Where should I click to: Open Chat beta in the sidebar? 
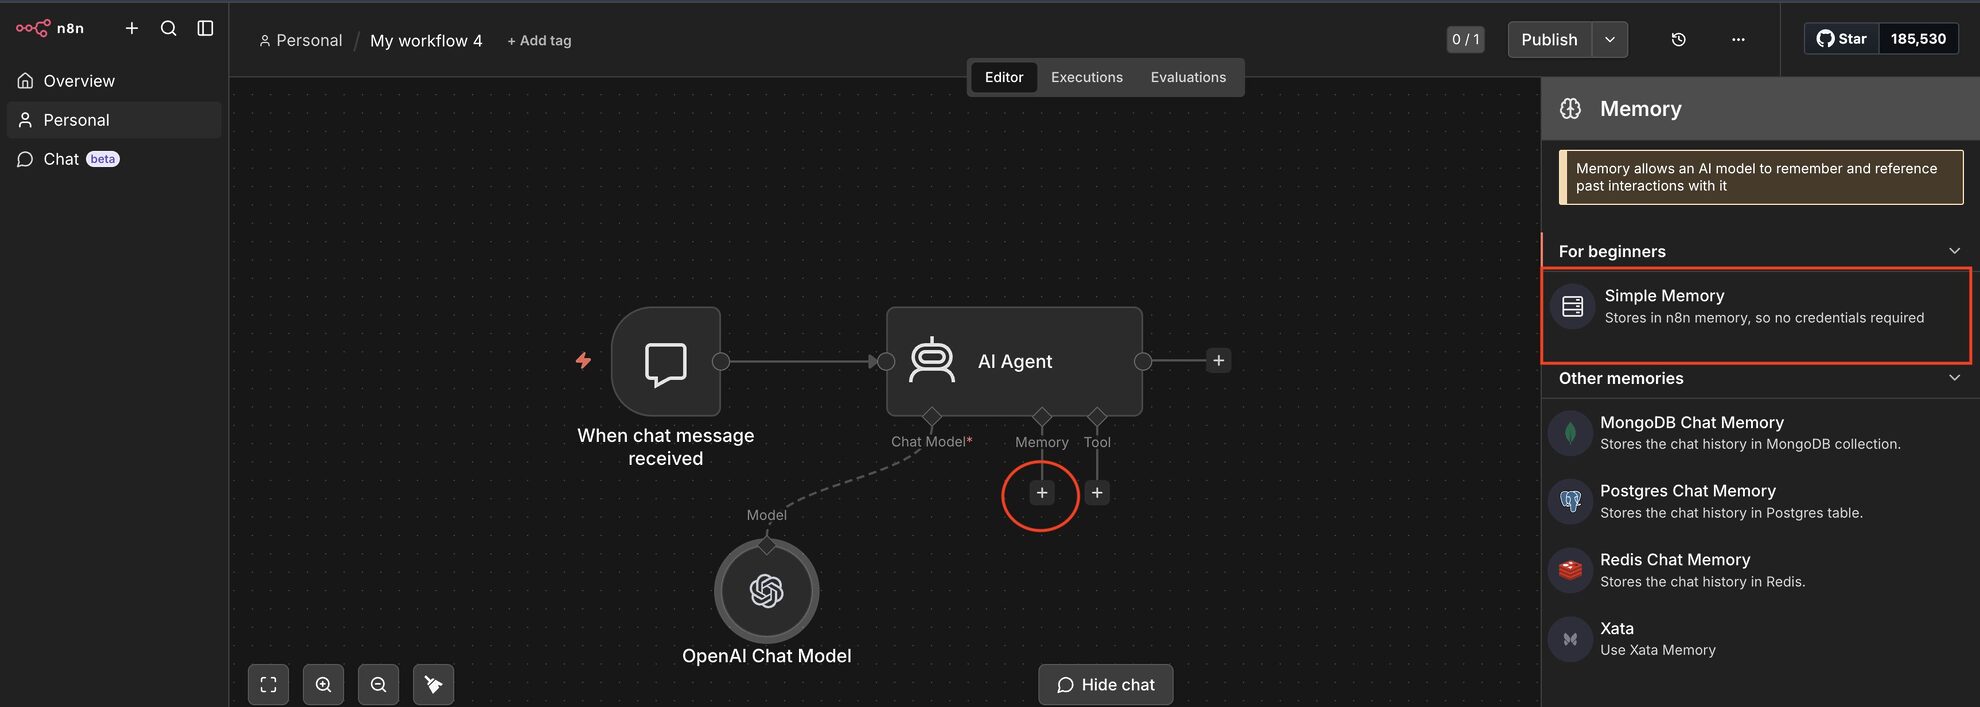tap(114, 159)
